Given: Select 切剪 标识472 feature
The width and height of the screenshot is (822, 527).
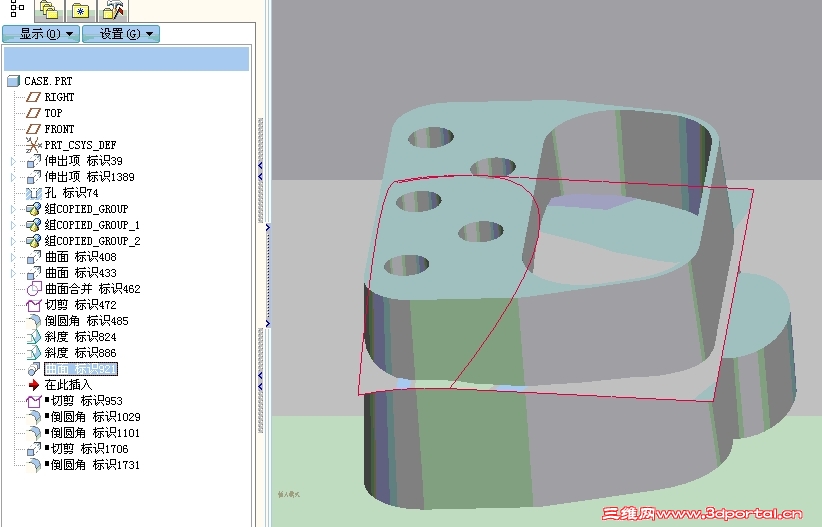Looking at the screenshot, I should pyautogui.click(x=80, y=305).
